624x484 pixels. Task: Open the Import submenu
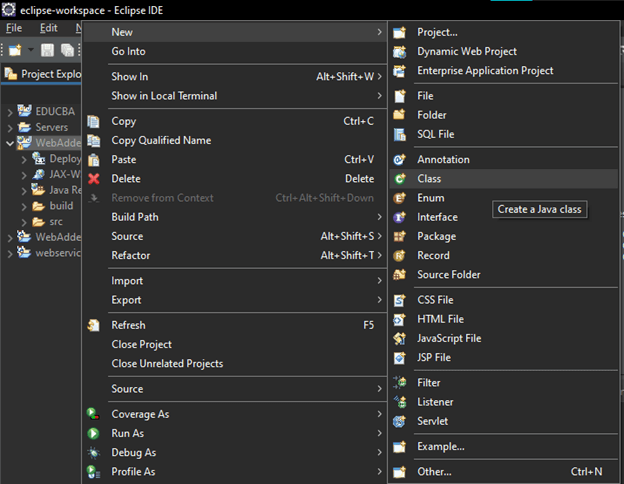tap(235, 281)
